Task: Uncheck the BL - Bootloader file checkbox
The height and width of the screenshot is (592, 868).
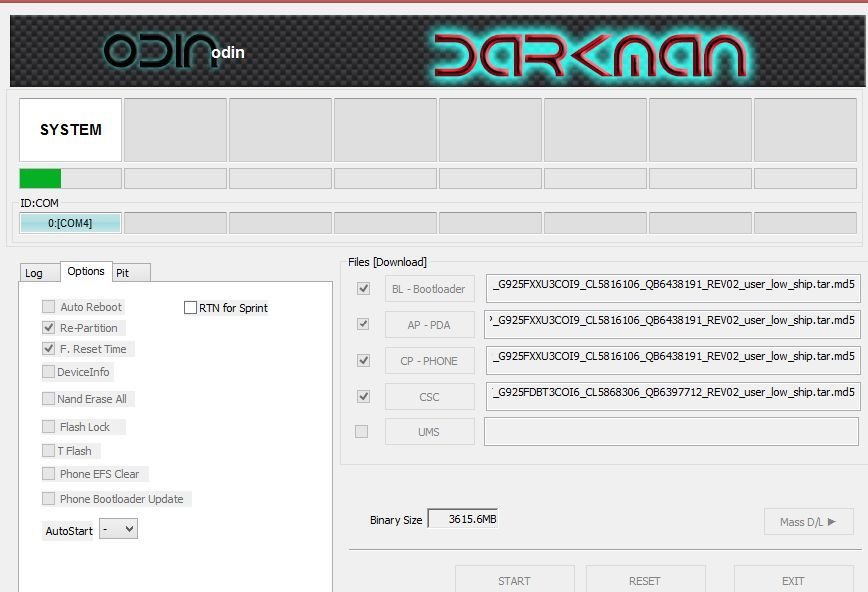Action: pyautogui.click(x=363, y=289)
